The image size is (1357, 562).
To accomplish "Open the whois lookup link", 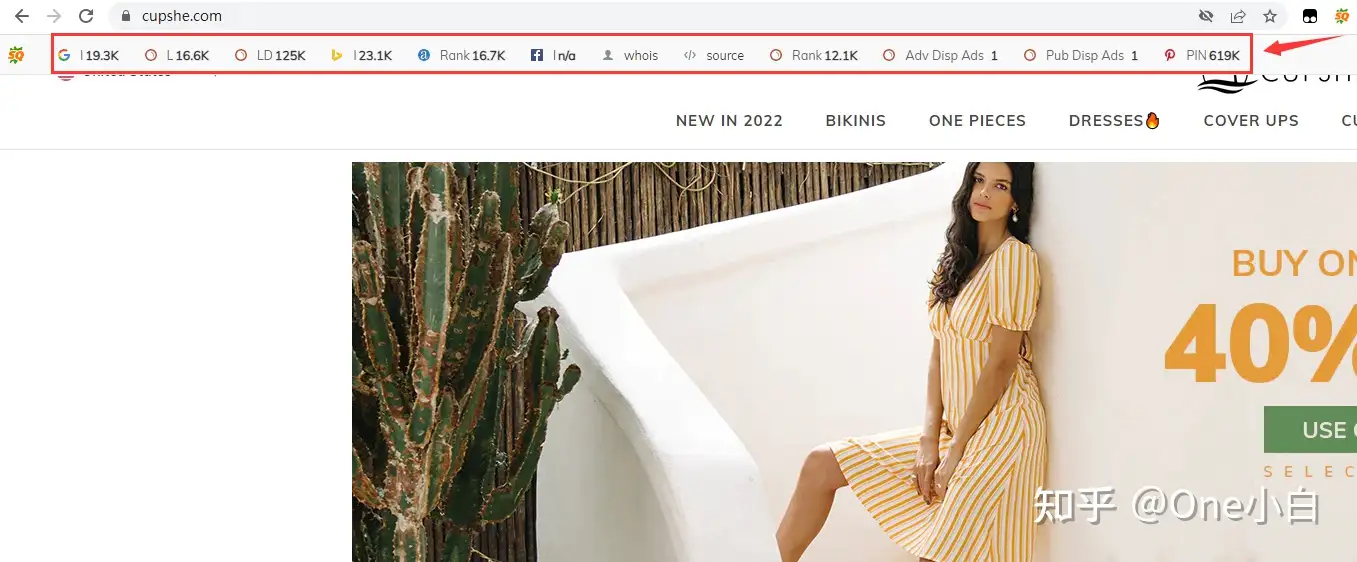I will tap(630, 56).
